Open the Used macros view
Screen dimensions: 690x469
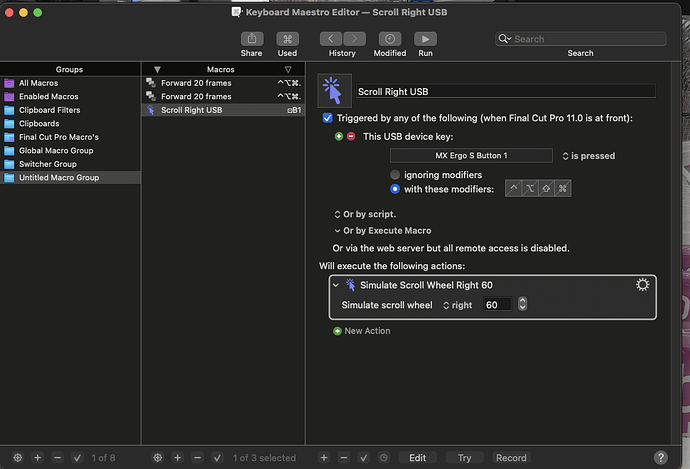pos(287,39)
